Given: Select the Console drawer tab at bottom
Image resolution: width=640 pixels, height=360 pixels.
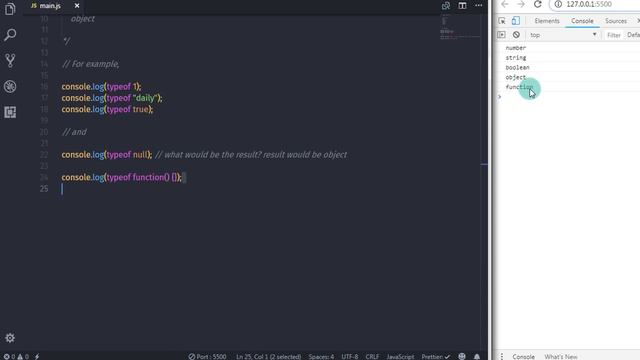Looking at the screenshot, I should 523,356.
